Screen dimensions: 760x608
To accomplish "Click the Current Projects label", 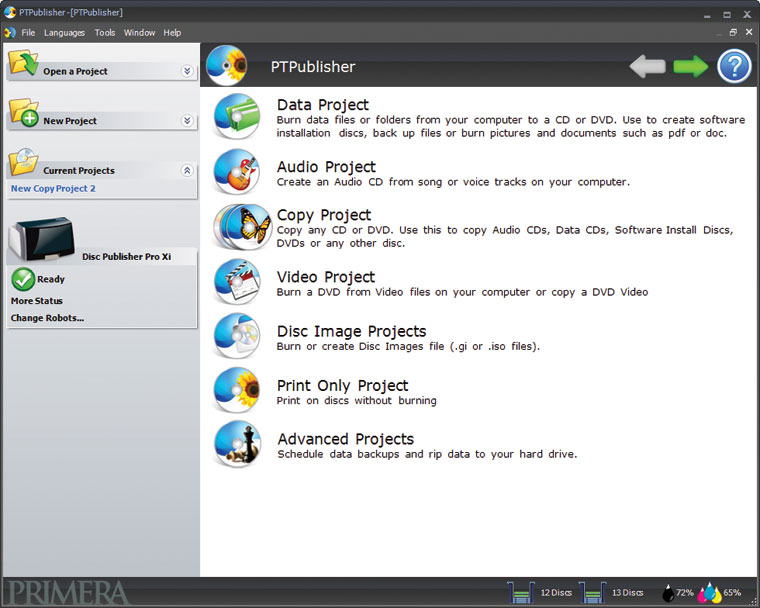I will 79,171.
